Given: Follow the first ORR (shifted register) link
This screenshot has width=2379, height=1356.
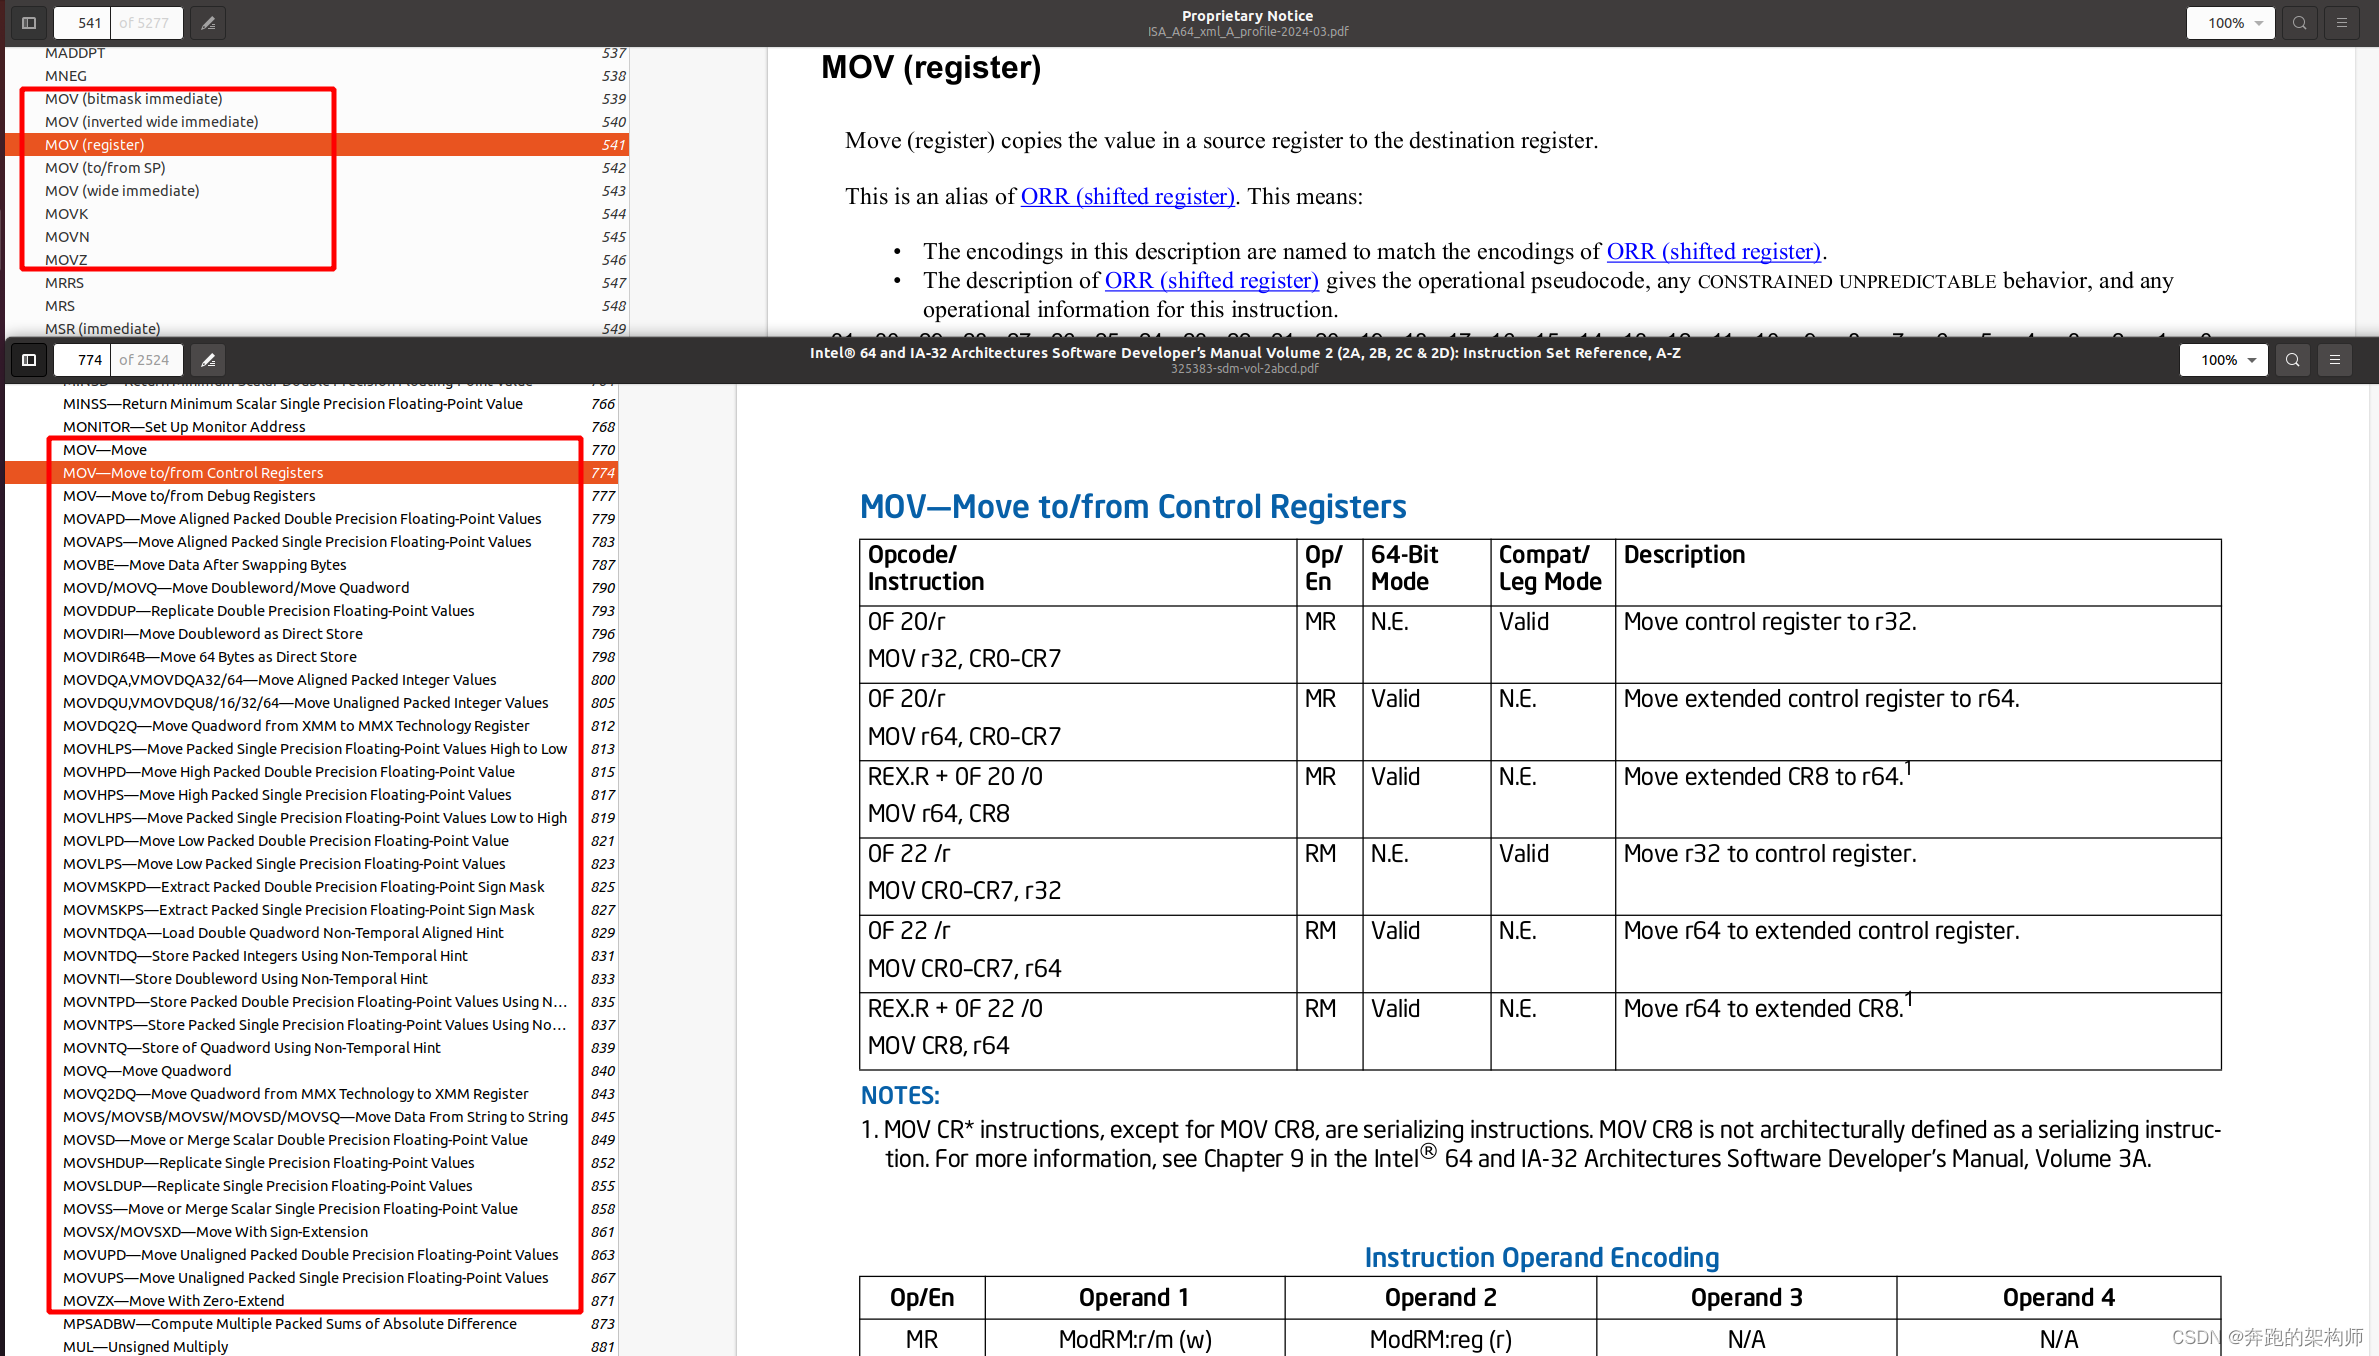Looking at the screenshot, I should tap(1127, 196).
